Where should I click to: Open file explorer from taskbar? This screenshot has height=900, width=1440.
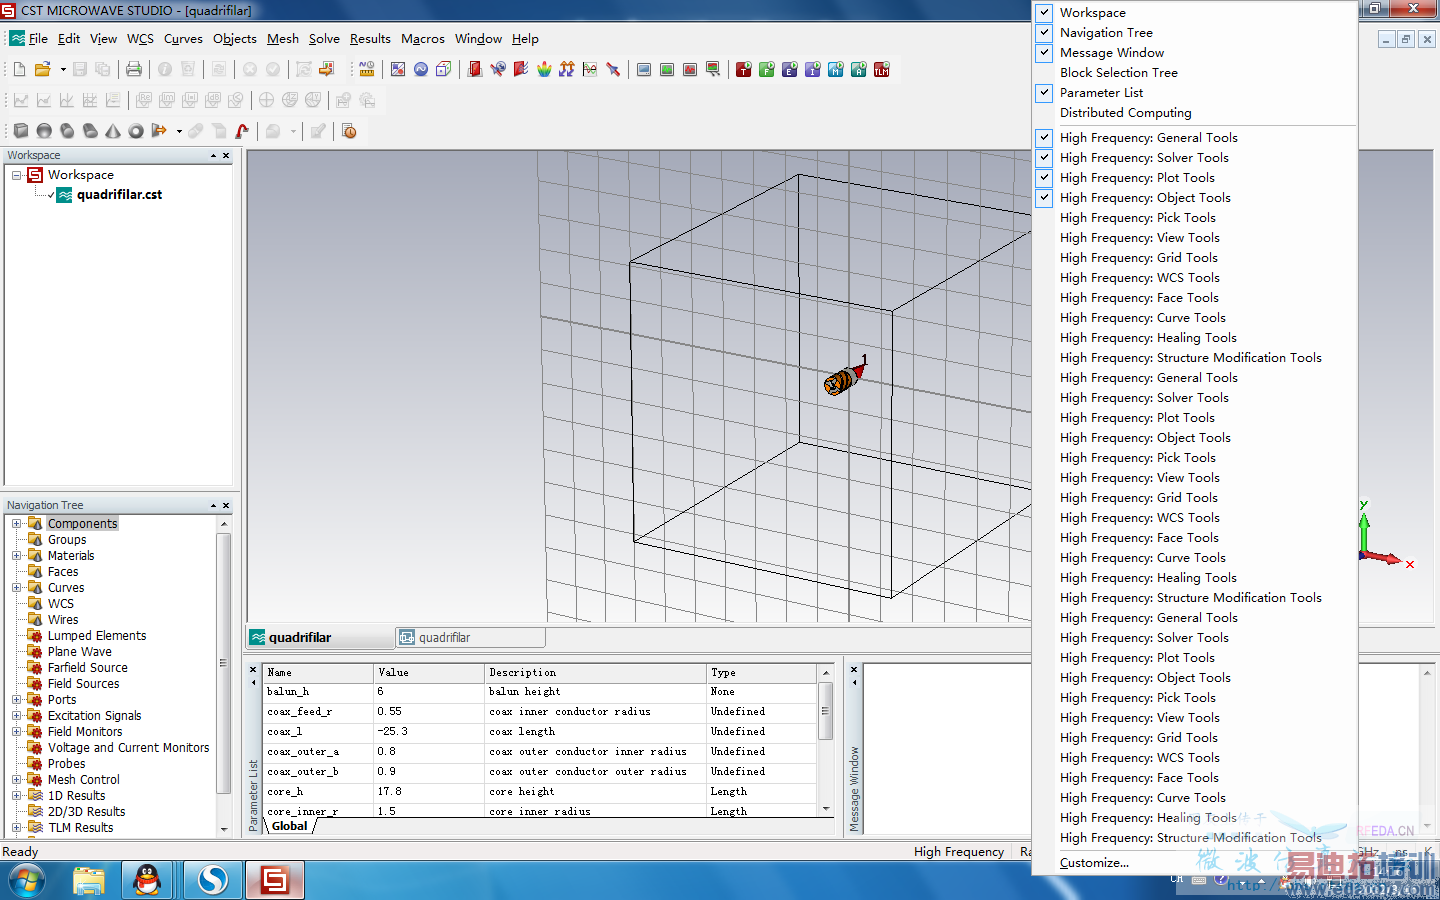click(89, 880)
